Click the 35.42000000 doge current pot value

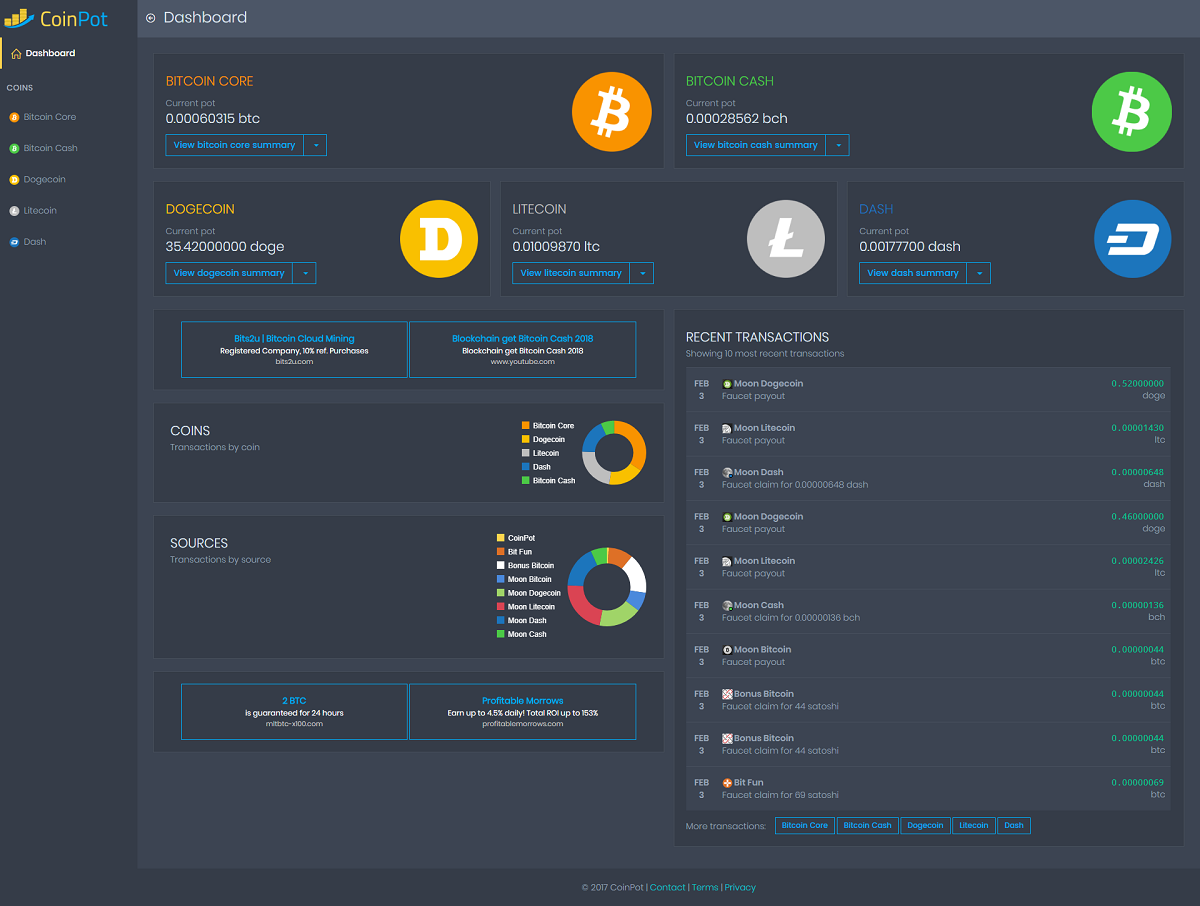pyautogui.click(x=225, y=247)
